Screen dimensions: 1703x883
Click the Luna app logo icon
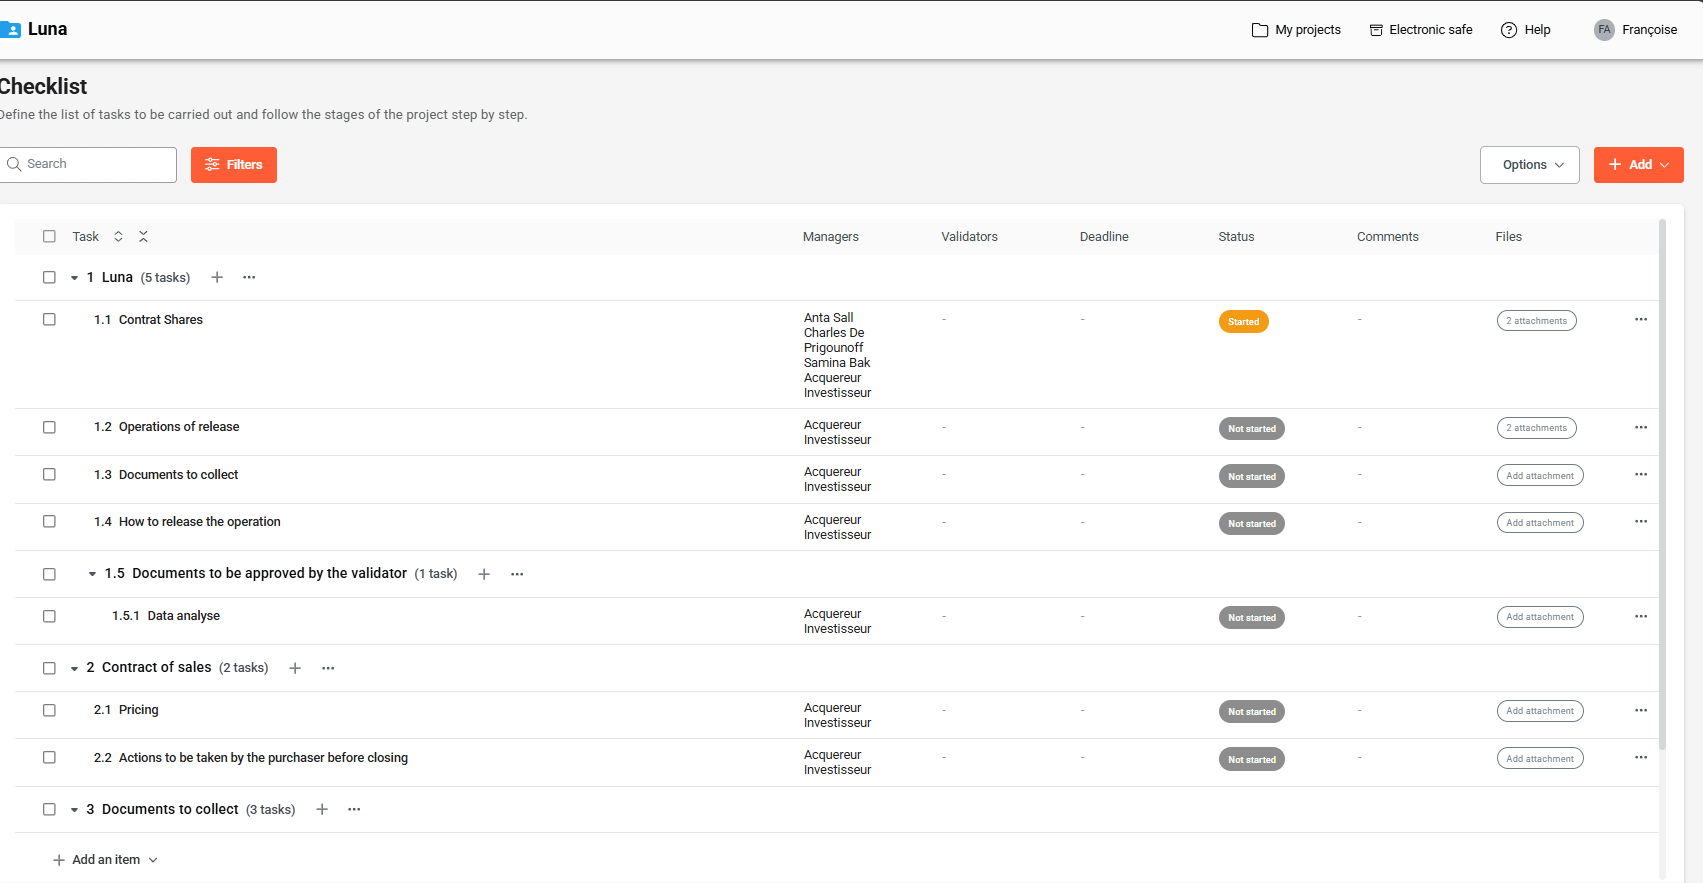click(x=11, y=30)
